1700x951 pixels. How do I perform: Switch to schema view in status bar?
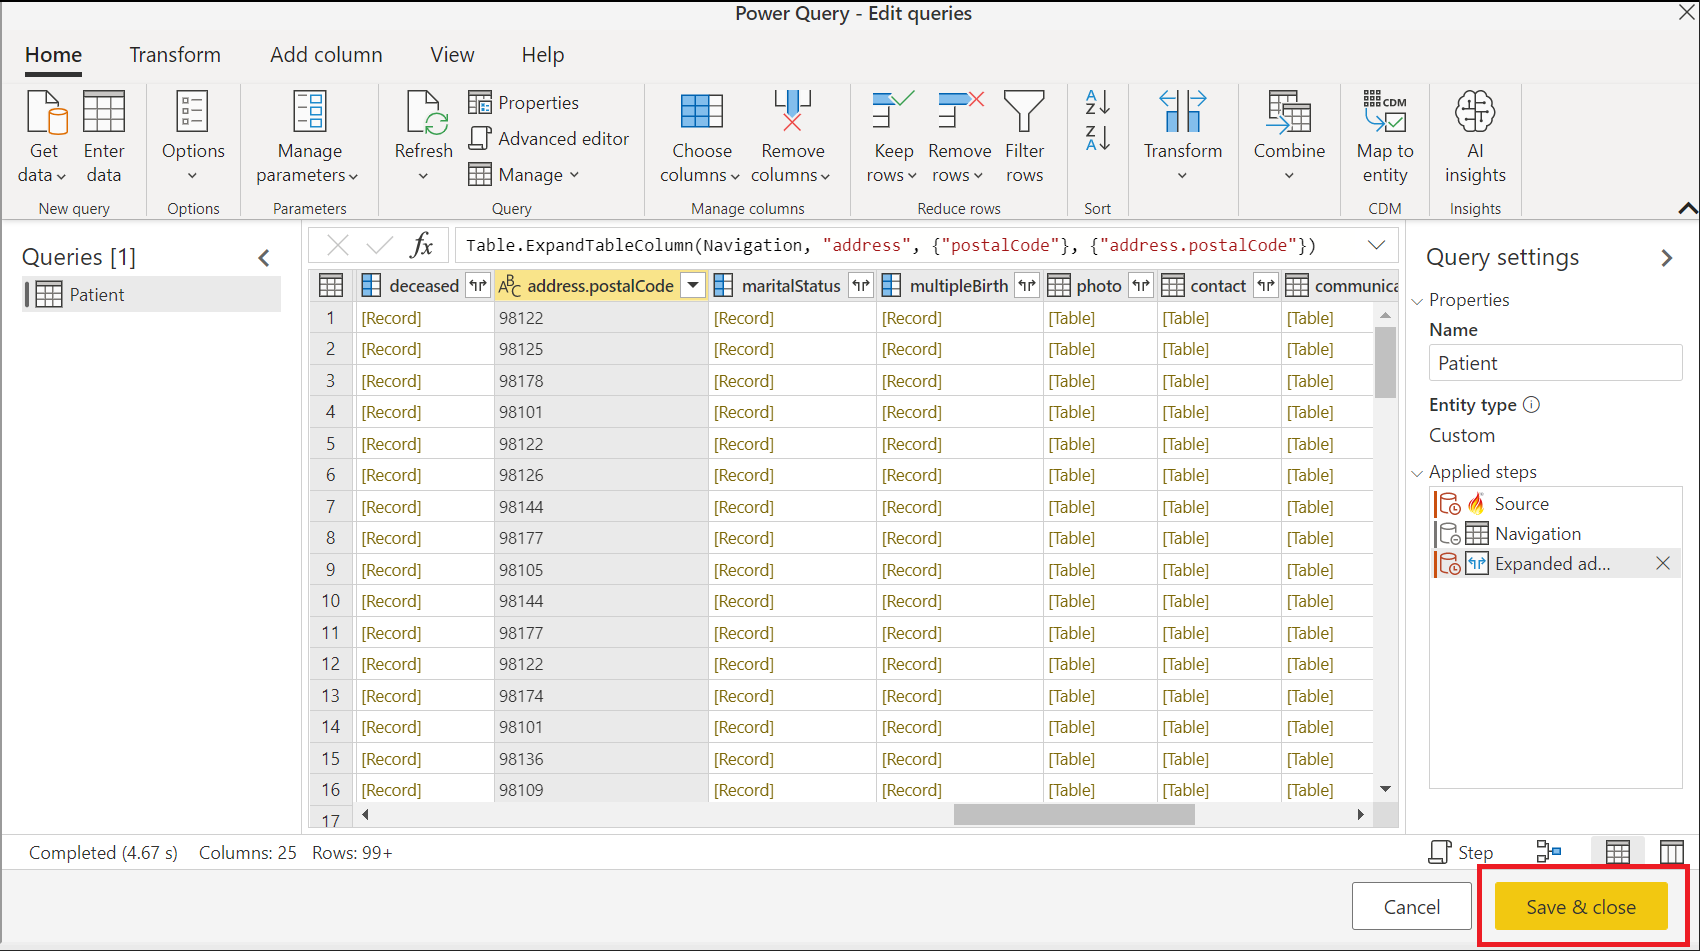click(x=1671, y=852)
